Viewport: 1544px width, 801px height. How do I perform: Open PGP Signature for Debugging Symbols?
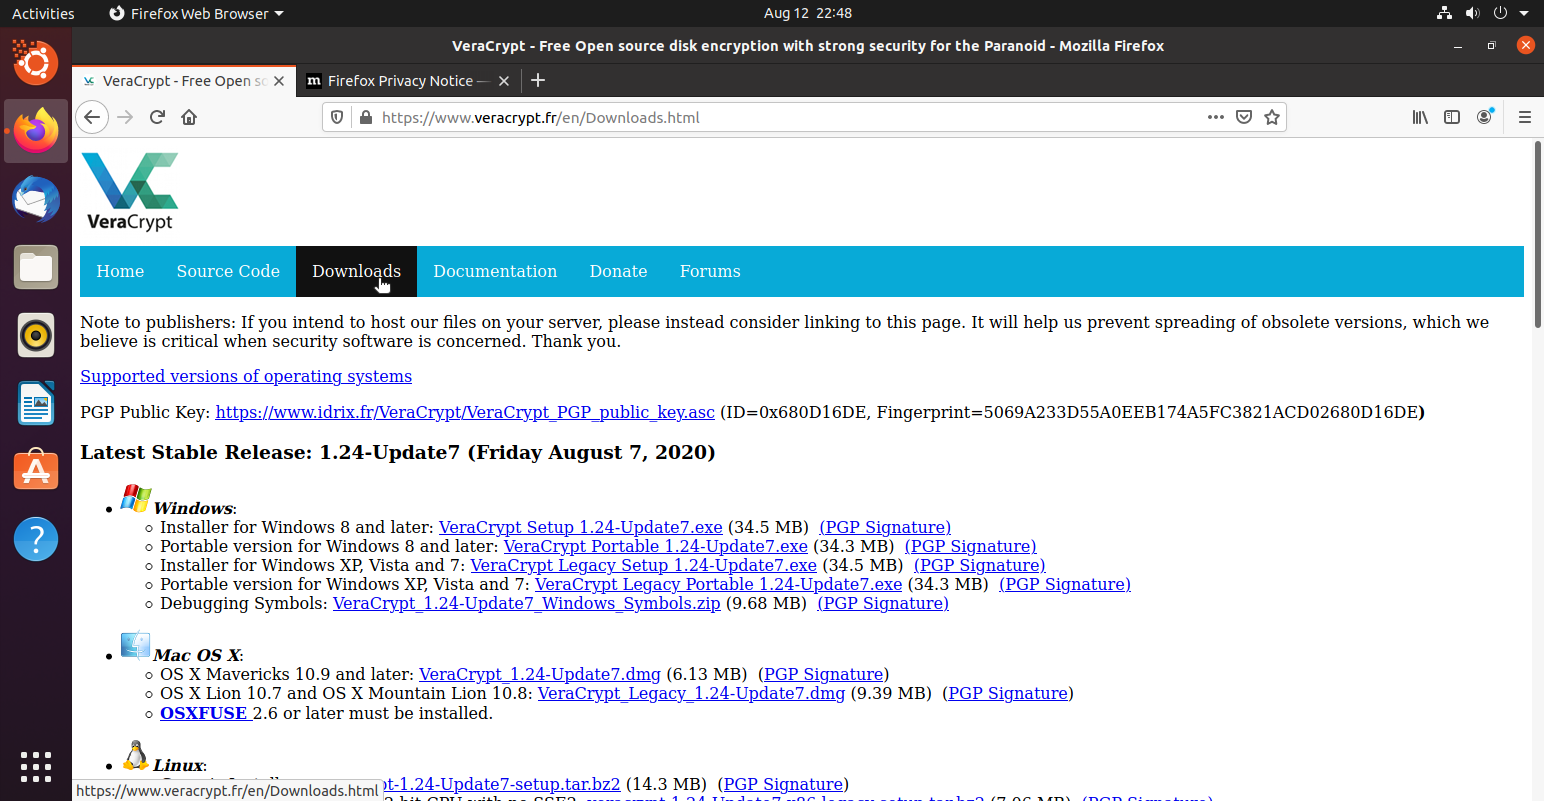[x=883, y=603]
